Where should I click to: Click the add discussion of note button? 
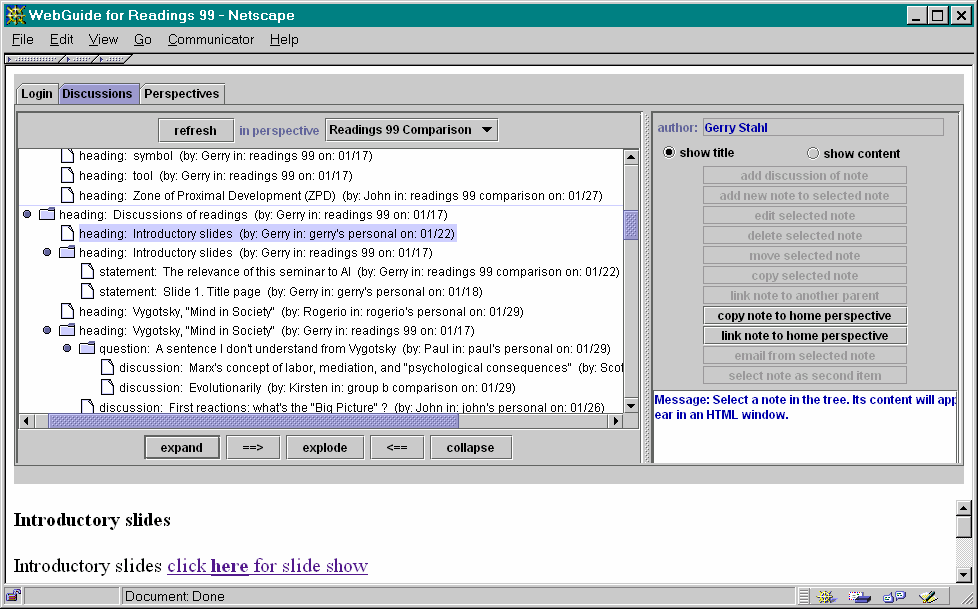[x=805, y=176]
